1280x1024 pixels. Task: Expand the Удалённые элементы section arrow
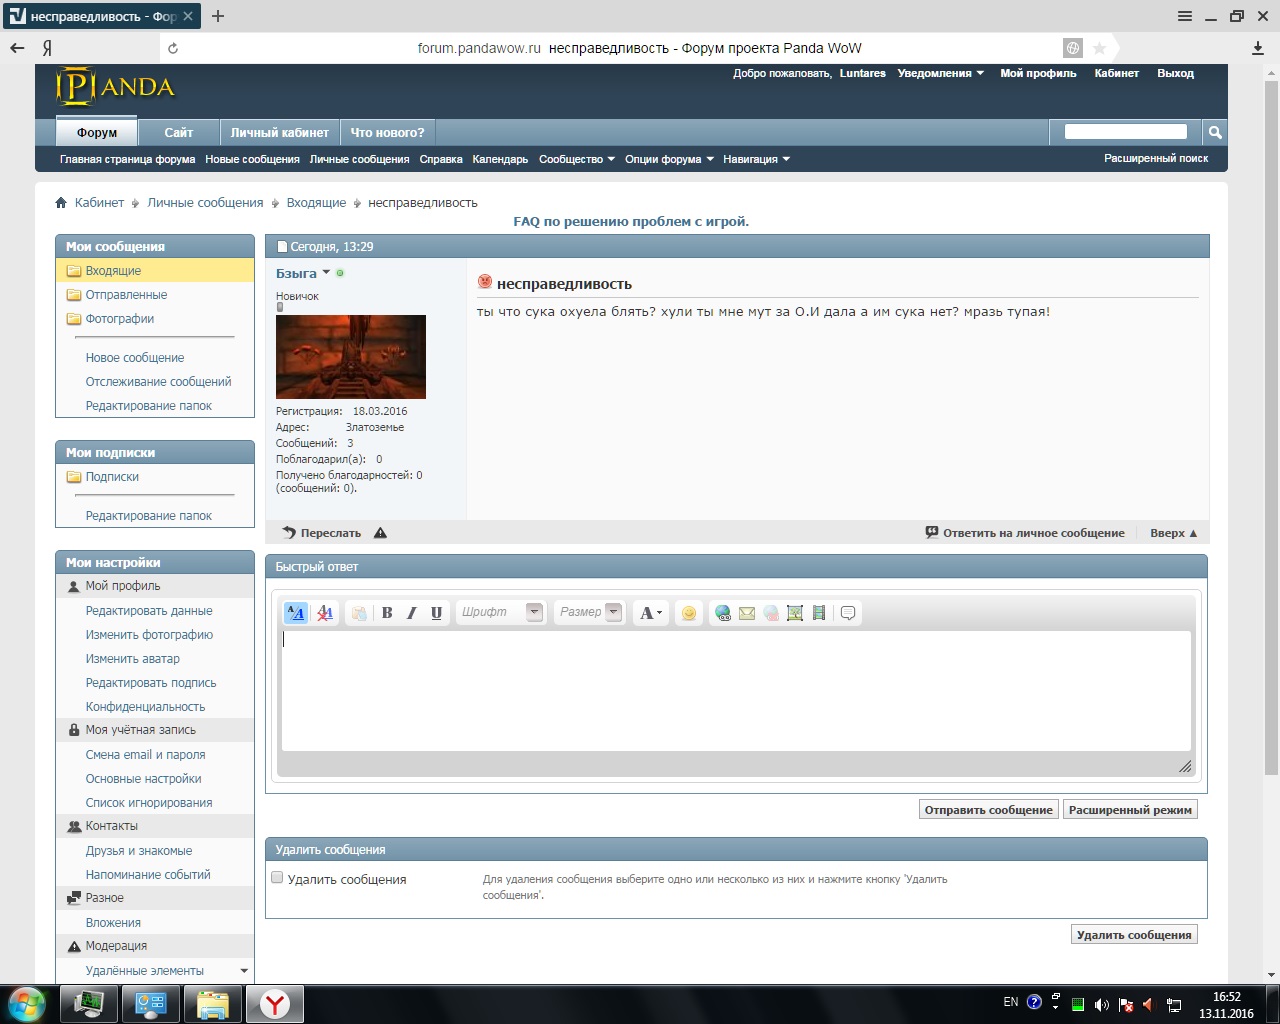tap(244, 971)
